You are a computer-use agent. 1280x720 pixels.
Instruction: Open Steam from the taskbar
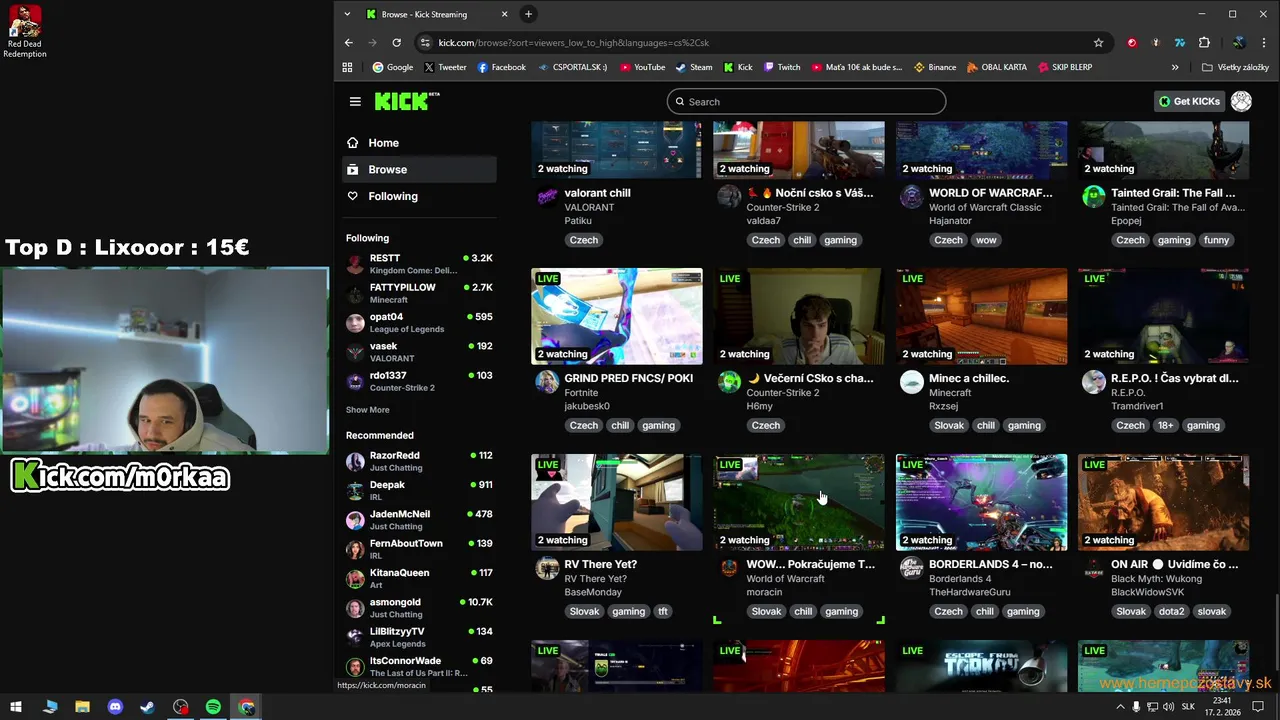point(147,707)
